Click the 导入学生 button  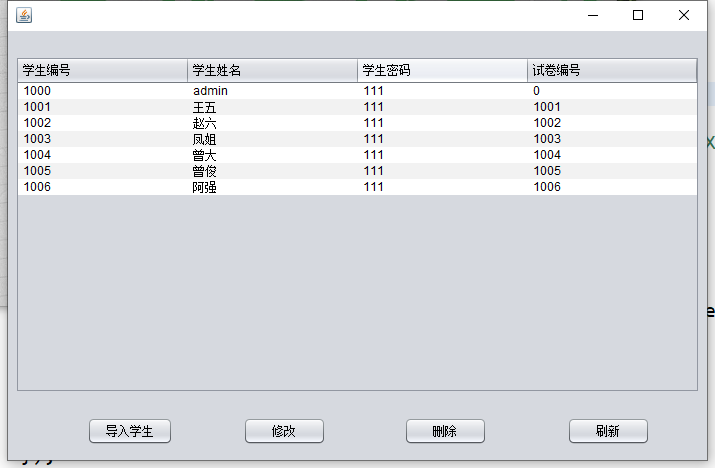130,431
